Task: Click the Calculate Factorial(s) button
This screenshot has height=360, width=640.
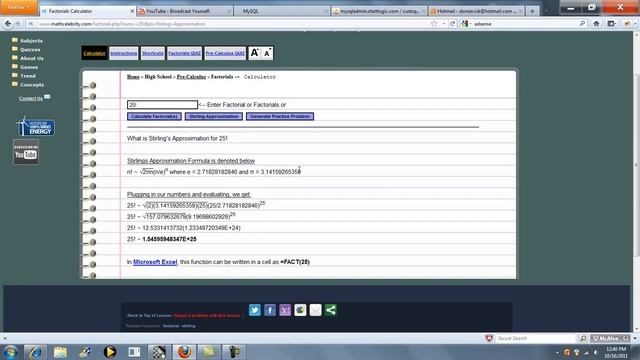Action: click(154, 116)
